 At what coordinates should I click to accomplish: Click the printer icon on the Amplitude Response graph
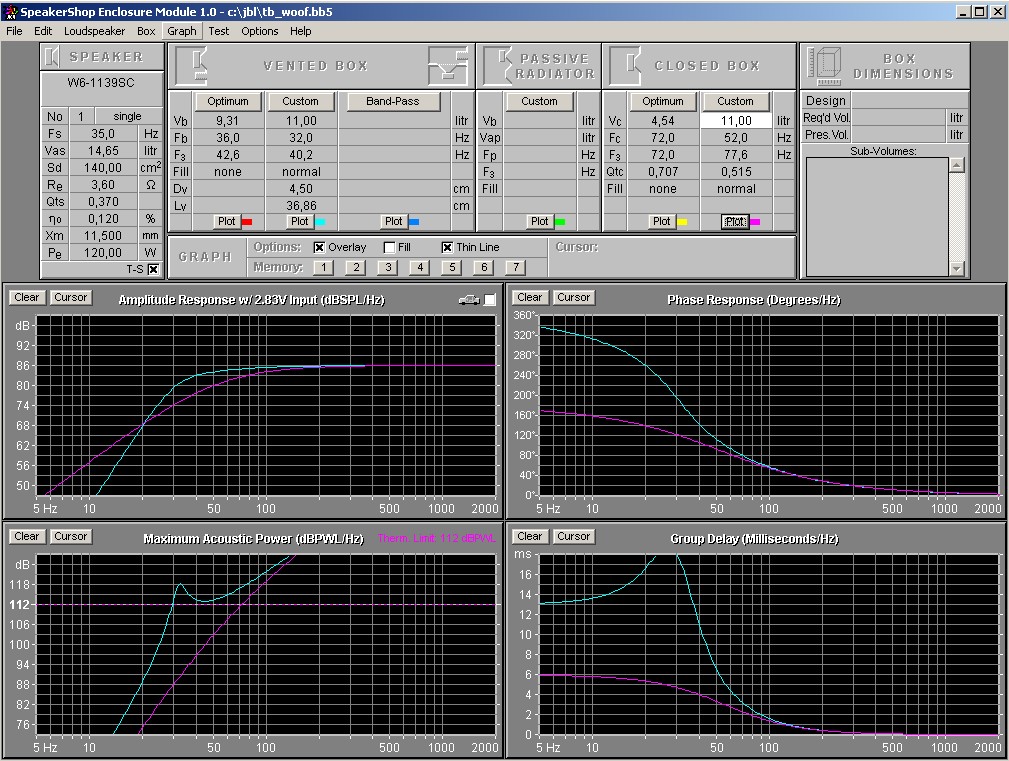click(x=468, y=299)
